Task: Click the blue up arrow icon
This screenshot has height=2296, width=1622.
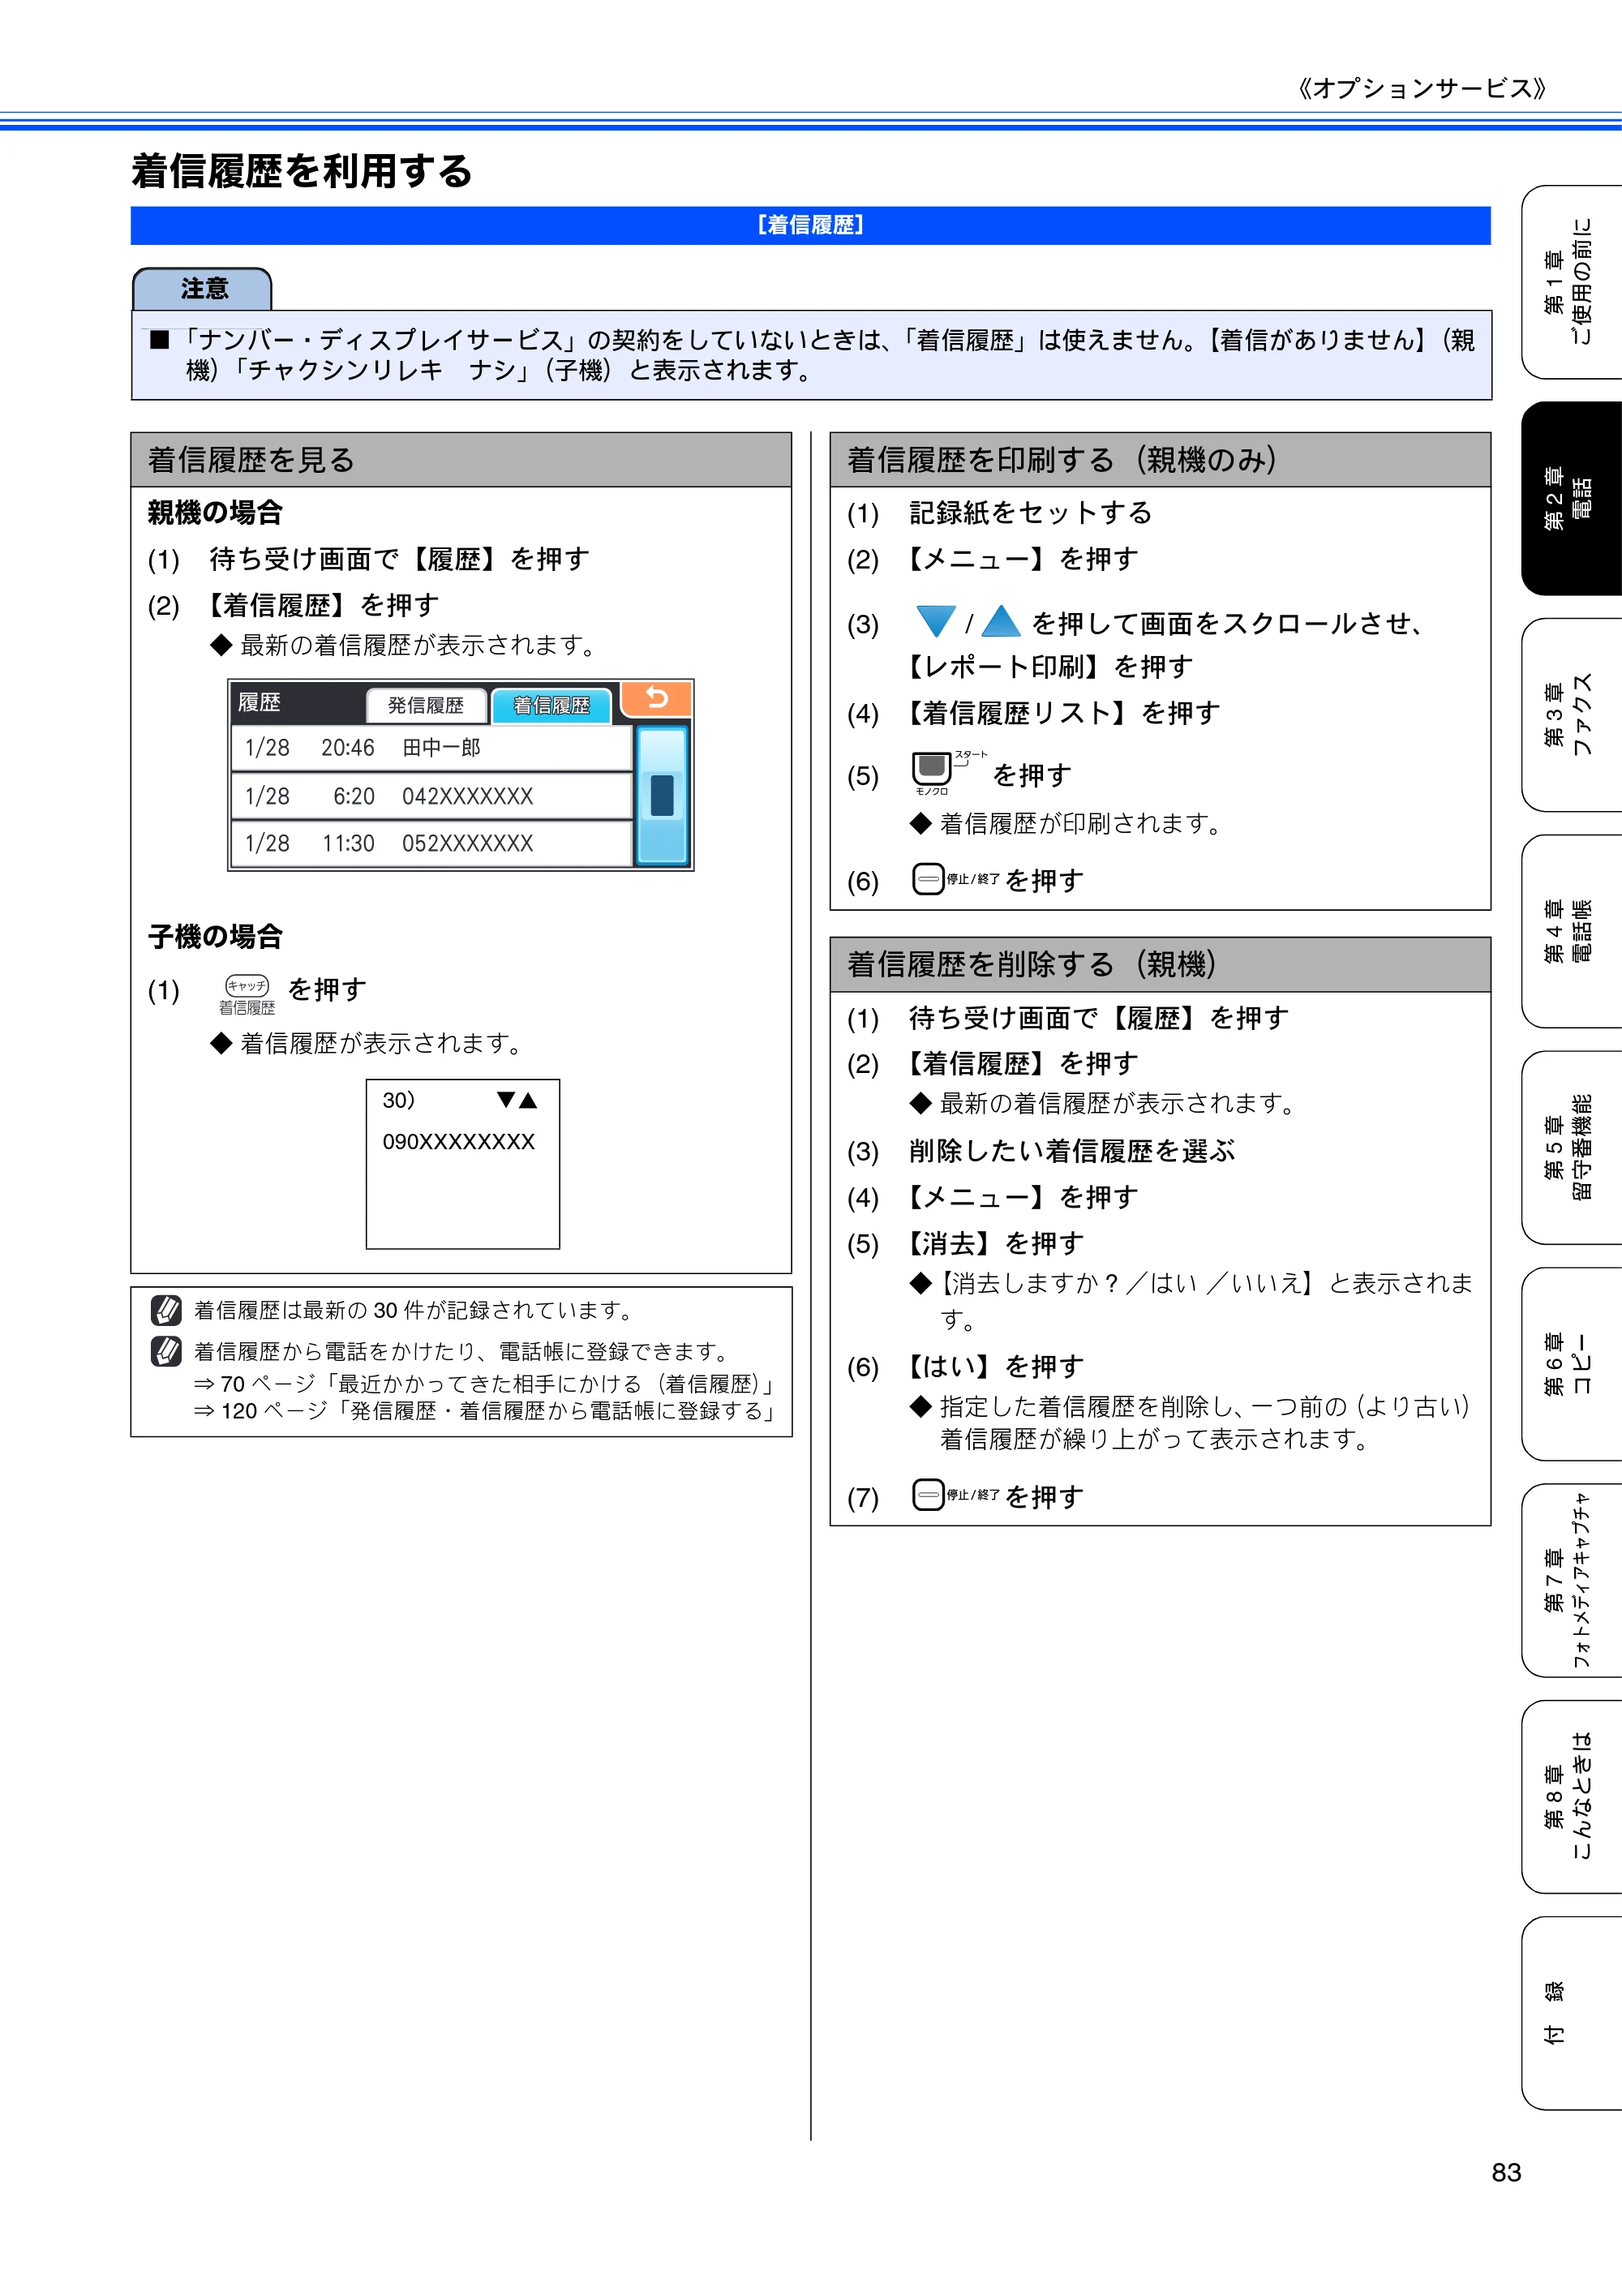Action: (1001, 621)
